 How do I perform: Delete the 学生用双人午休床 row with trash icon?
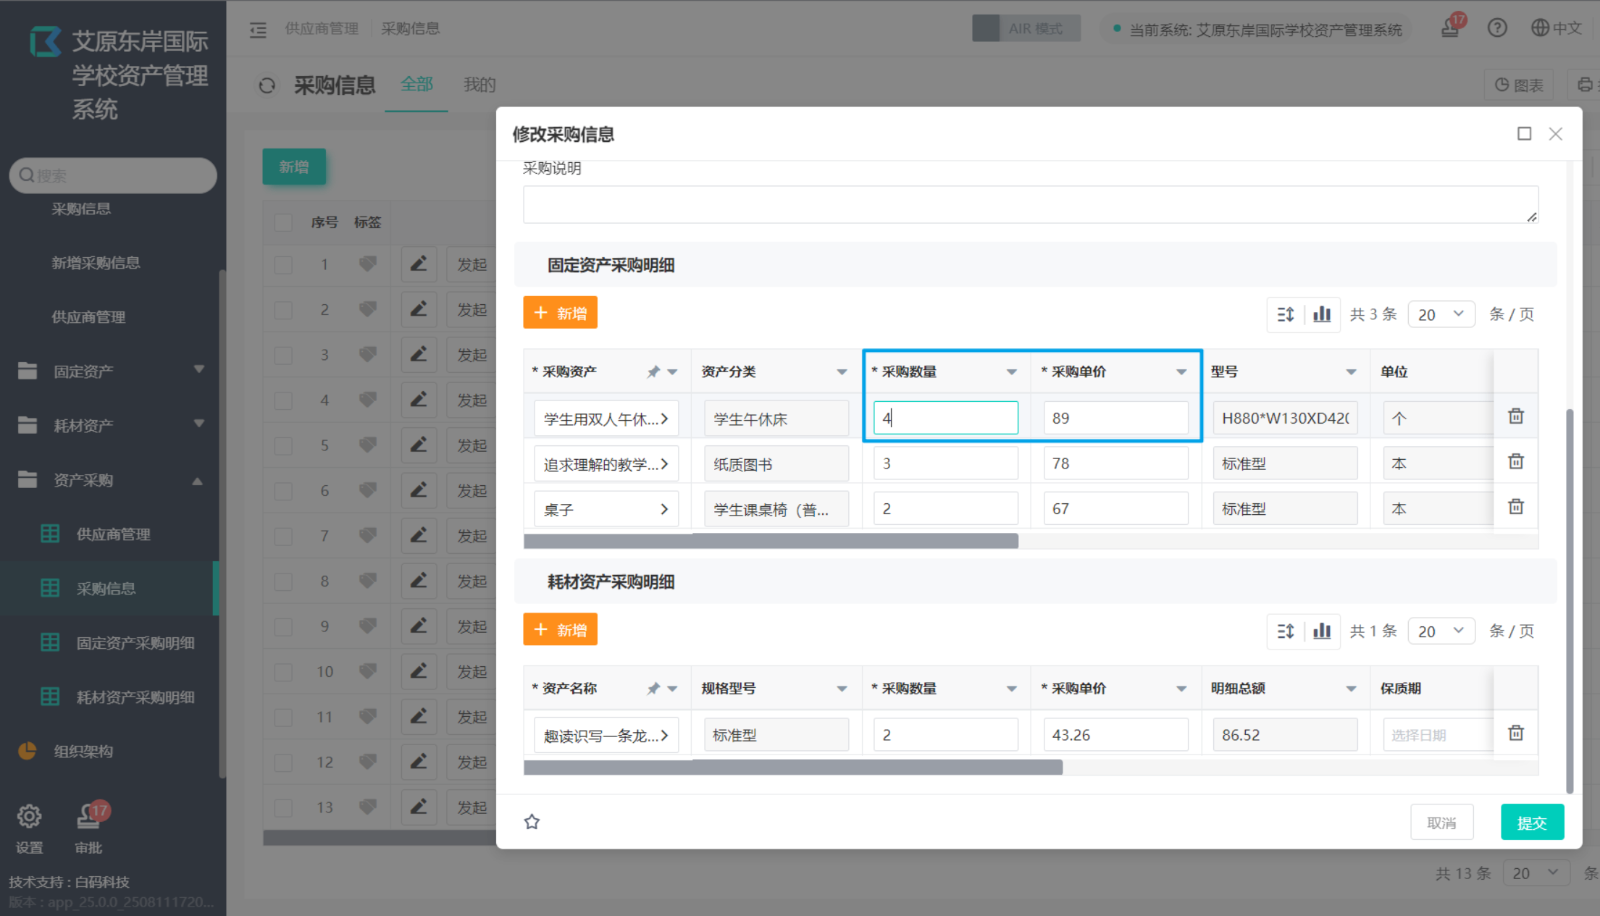(x=1515, y=416)
